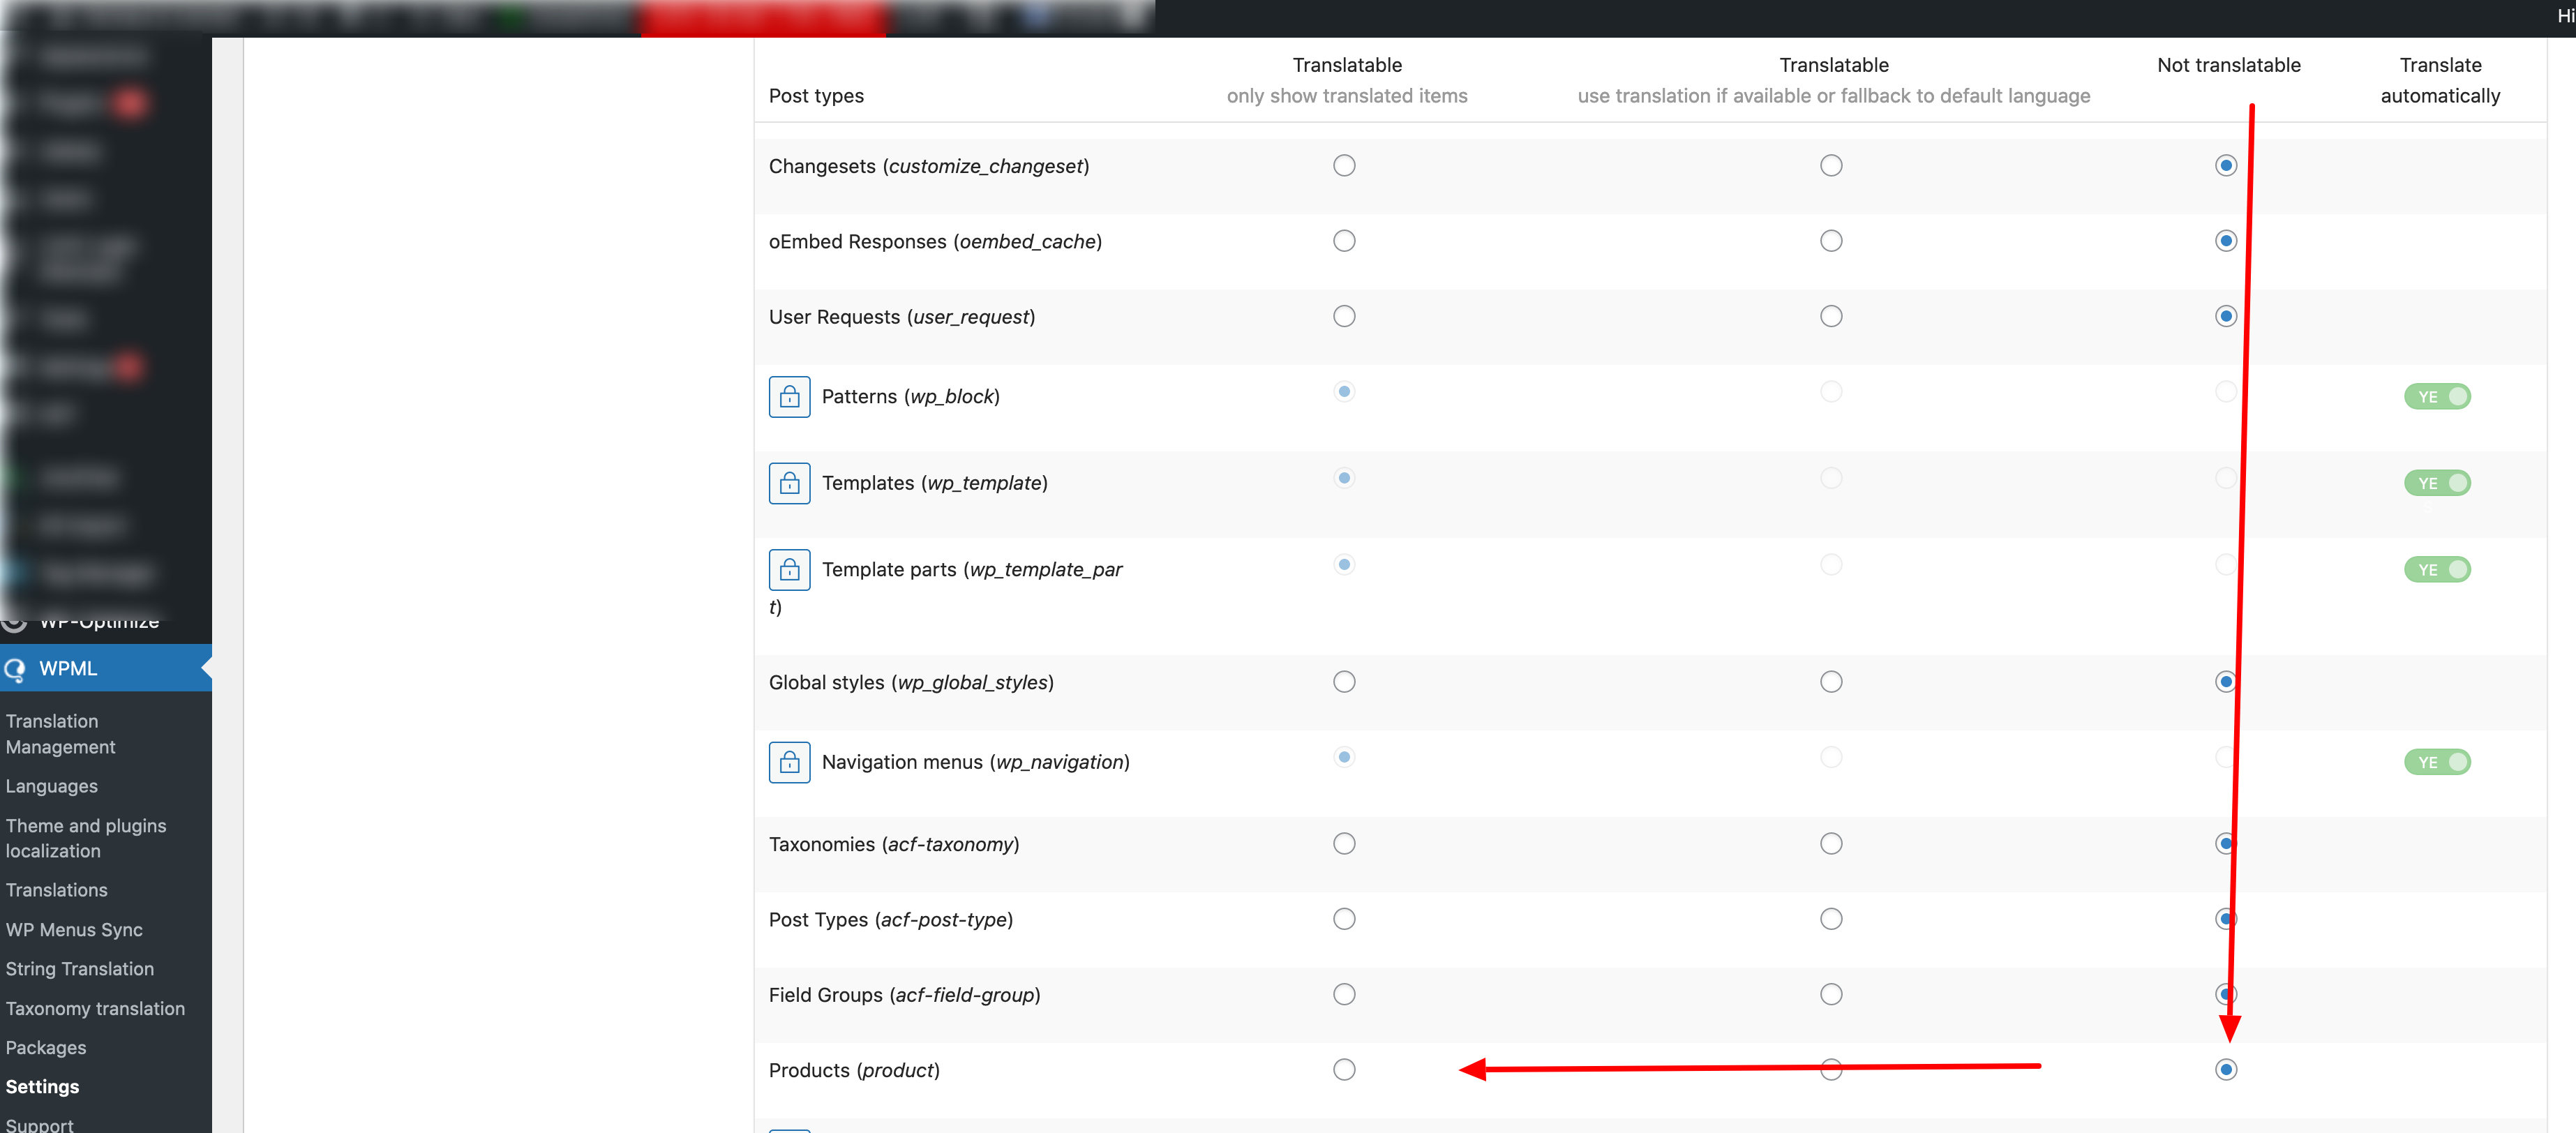
Task: Click 'Global styles (wp_global_styles)' label
Action: [x=911, y=683]
